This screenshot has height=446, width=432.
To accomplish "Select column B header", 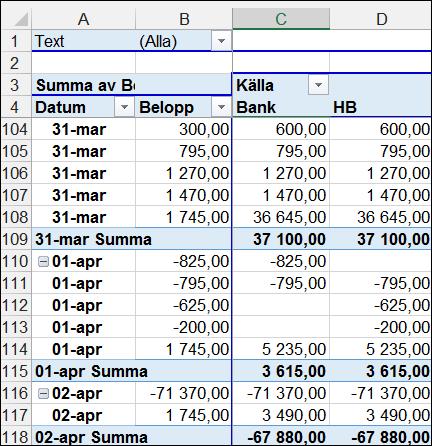I will [x=184, y=19].
